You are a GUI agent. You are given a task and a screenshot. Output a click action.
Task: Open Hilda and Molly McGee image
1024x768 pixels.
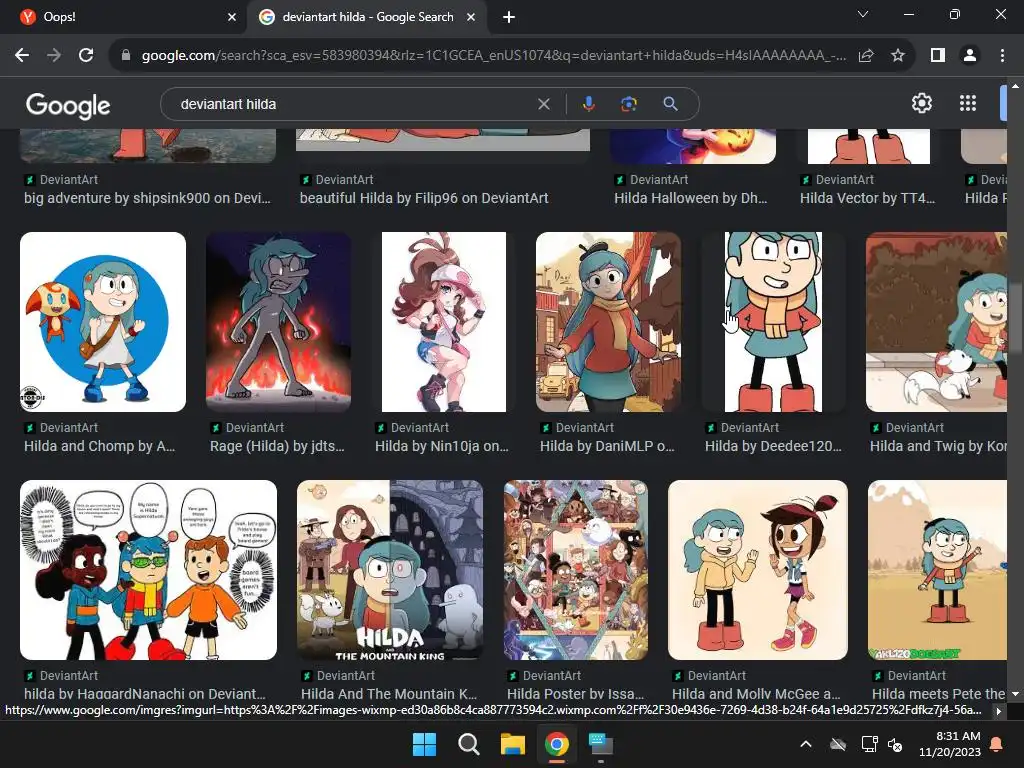tap(758, 570)
